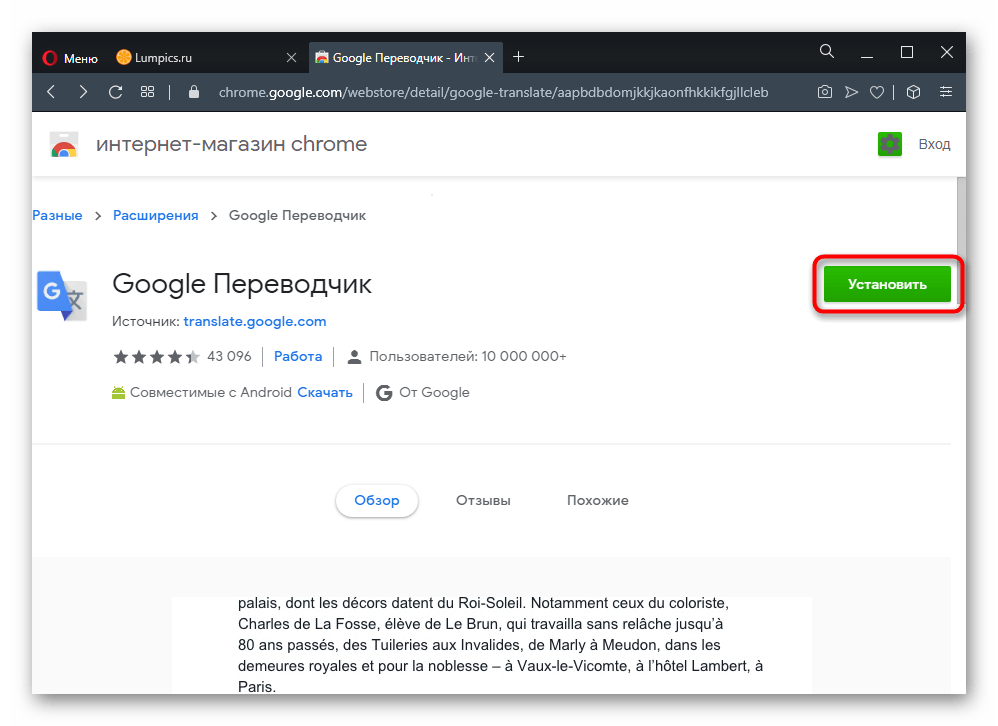Viewport: 998px width, 726px height.
Task: Add page to bookmarks heart icon
Action: coord(877,92)
